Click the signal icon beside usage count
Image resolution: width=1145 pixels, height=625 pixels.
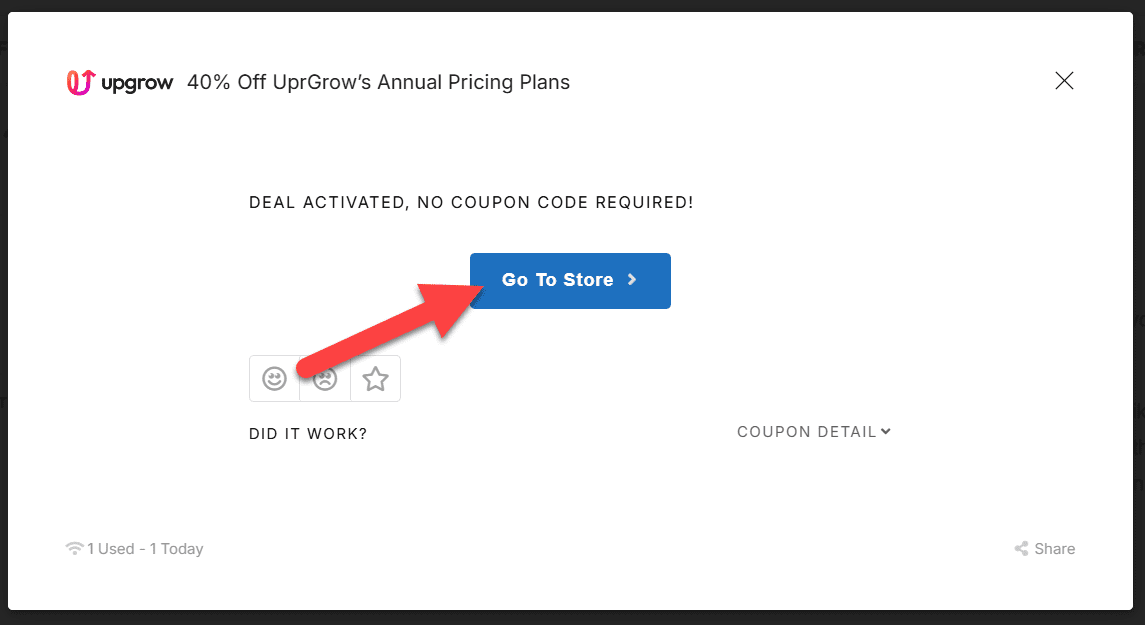pos(73,548)
